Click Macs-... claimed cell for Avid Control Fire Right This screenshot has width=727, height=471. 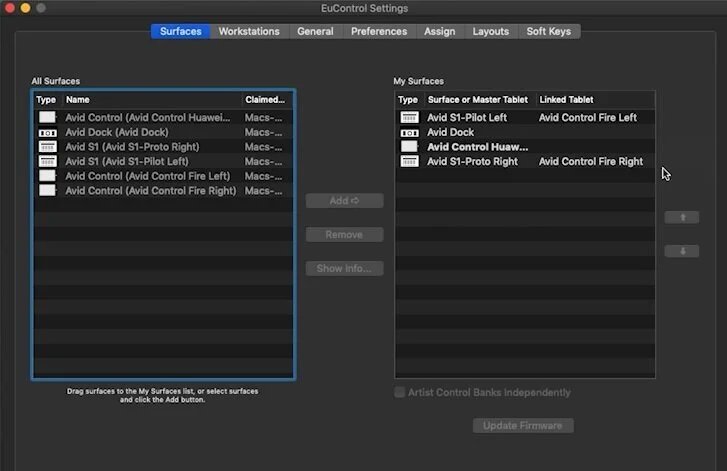[263, 191]
